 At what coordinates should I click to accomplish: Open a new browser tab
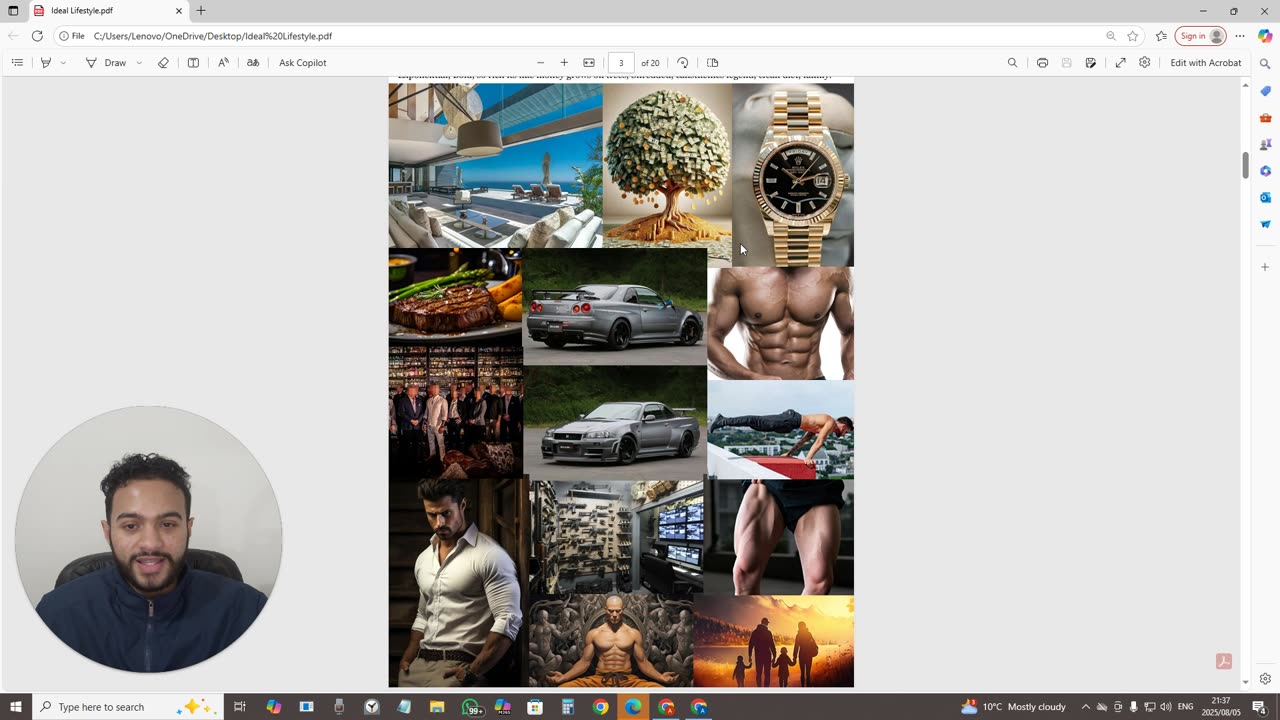tap(201, 11)
